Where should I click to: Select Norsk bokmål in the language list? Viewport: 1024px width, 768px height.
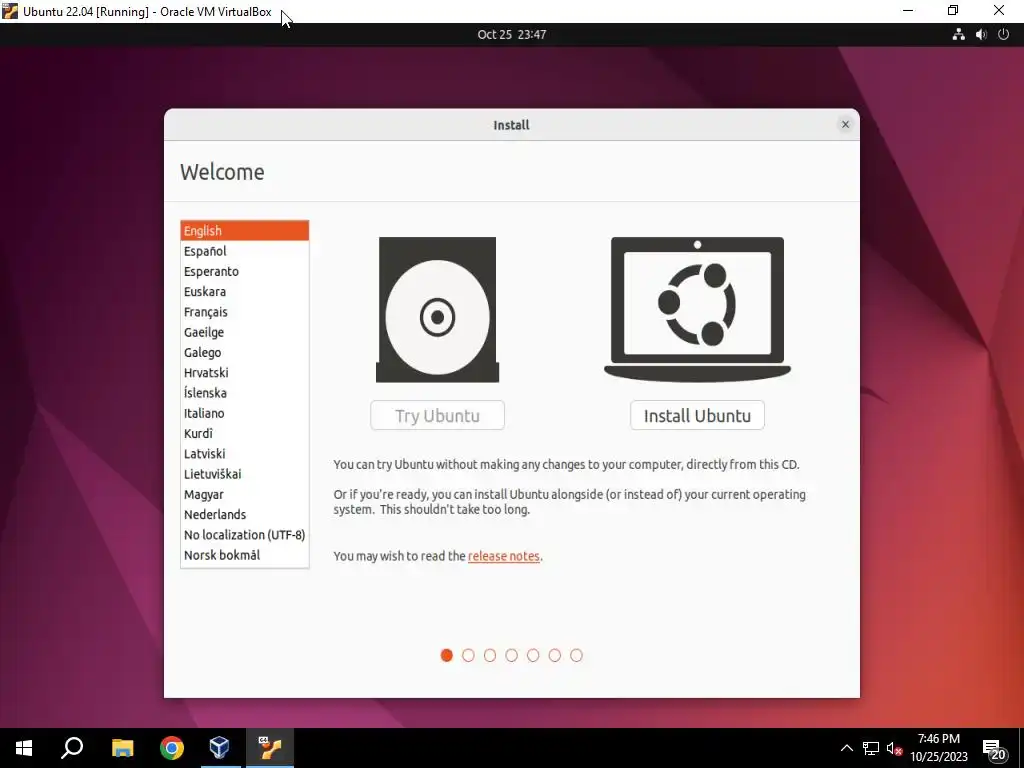(244, 555)
